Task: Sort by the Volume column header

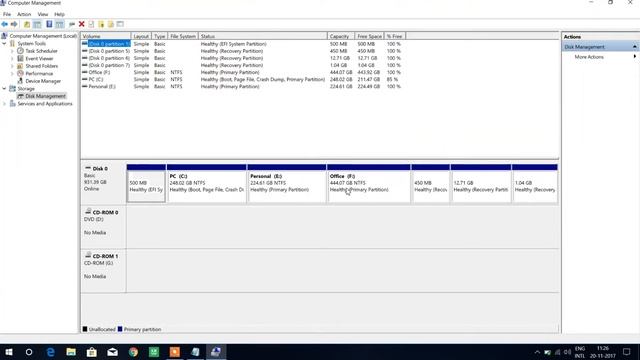Action: (x=106, y=36)
